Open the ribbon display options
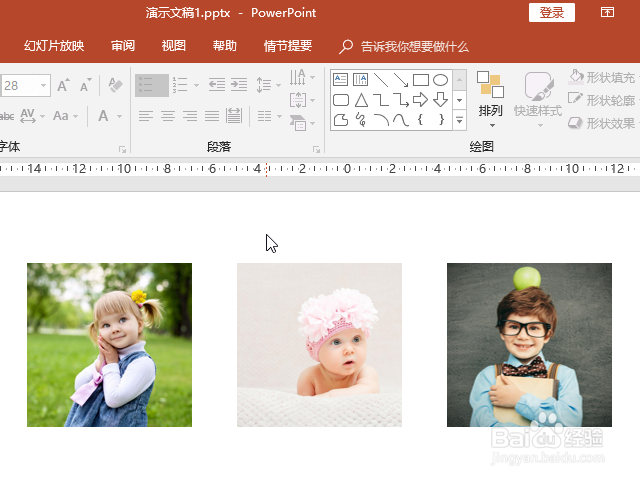Viewport: 640px width, 480px height. (607, 12)
